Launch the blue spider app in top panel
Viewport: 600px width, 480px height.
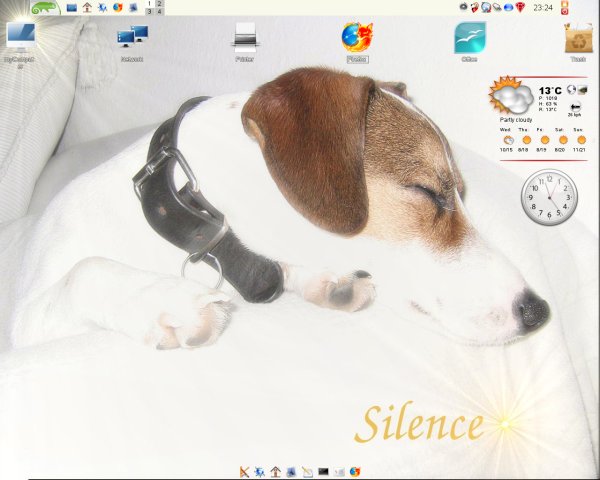click(102, 8)
